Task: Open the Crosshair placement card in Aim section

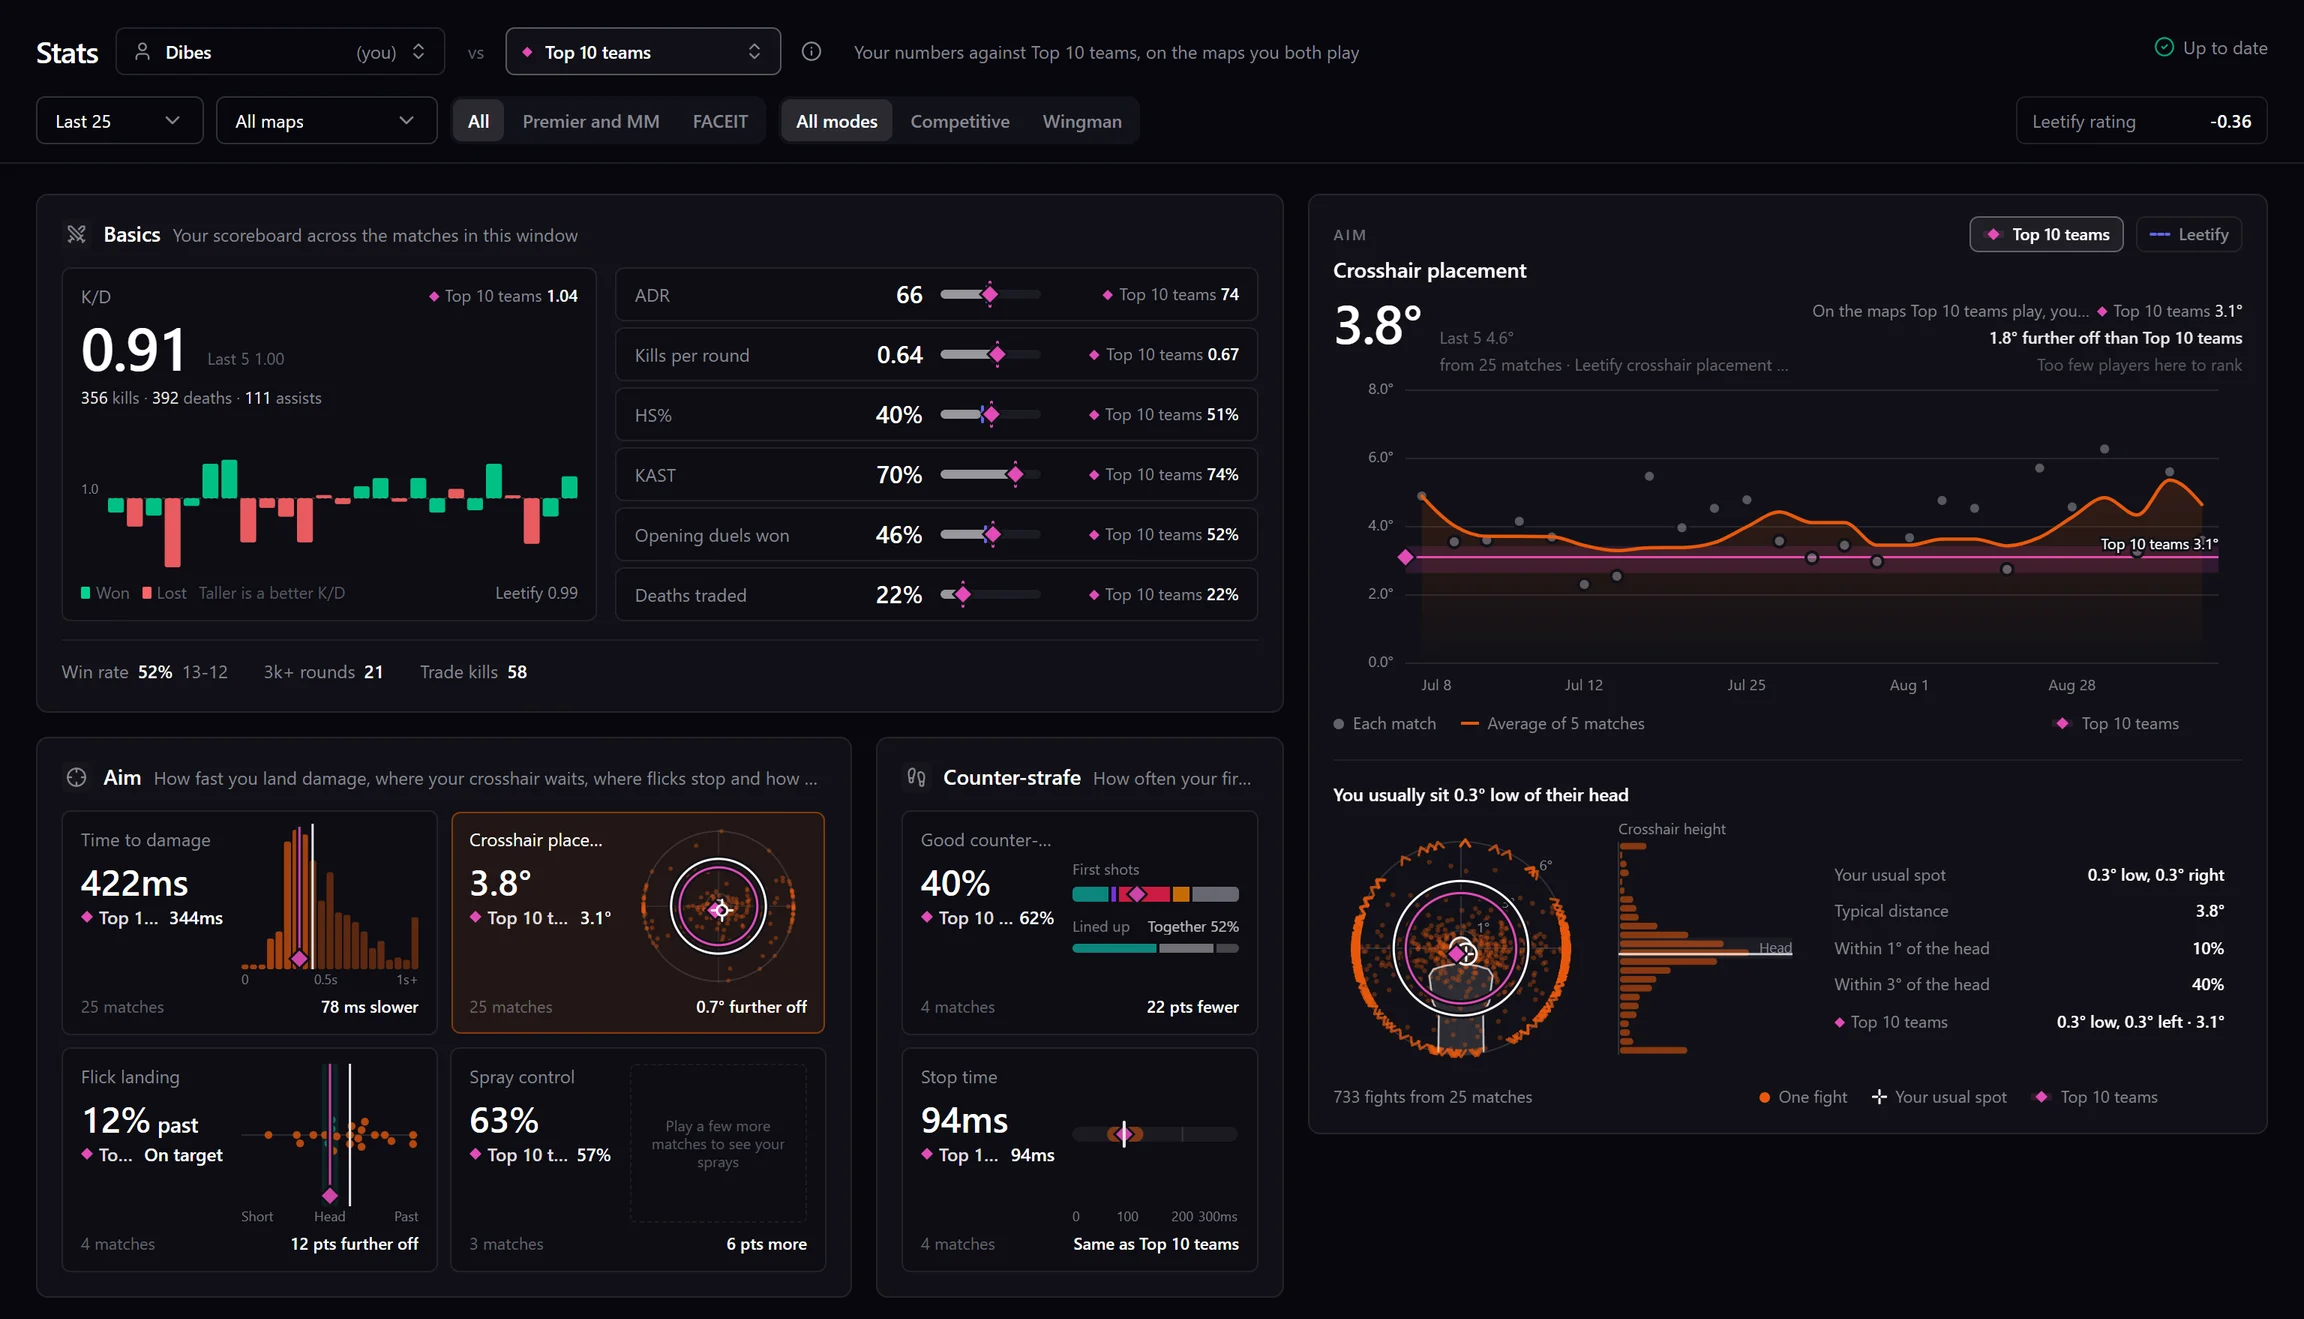Action: [x=638, y=922]
